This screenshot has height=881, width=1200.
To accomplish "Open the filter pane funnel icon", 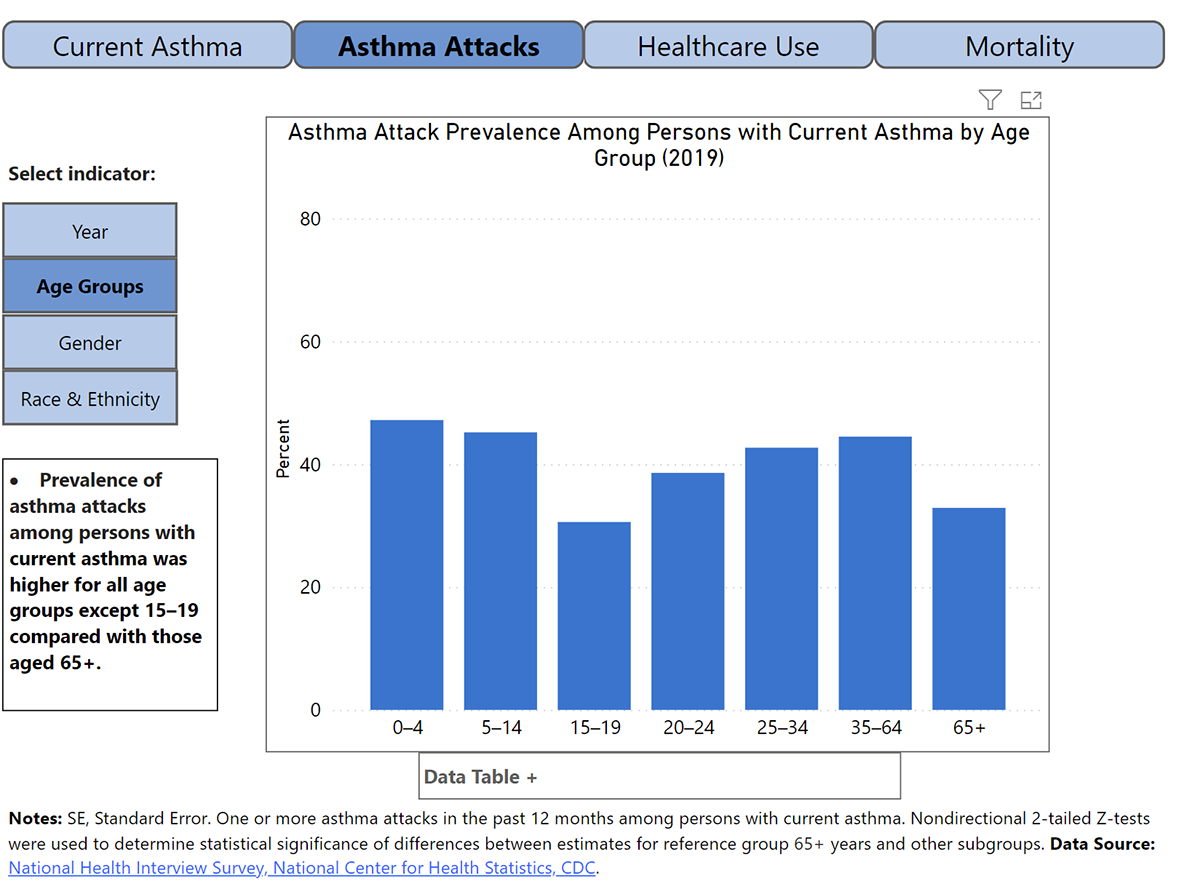I will coord(989,99).
